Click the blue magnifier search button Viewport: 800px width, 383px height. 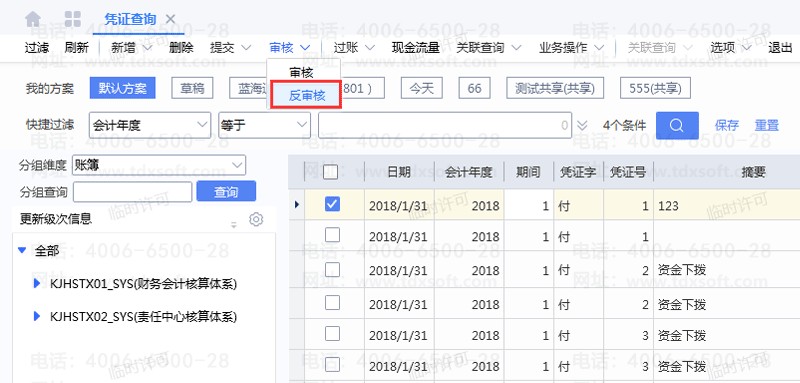click(x=677, y=125)
